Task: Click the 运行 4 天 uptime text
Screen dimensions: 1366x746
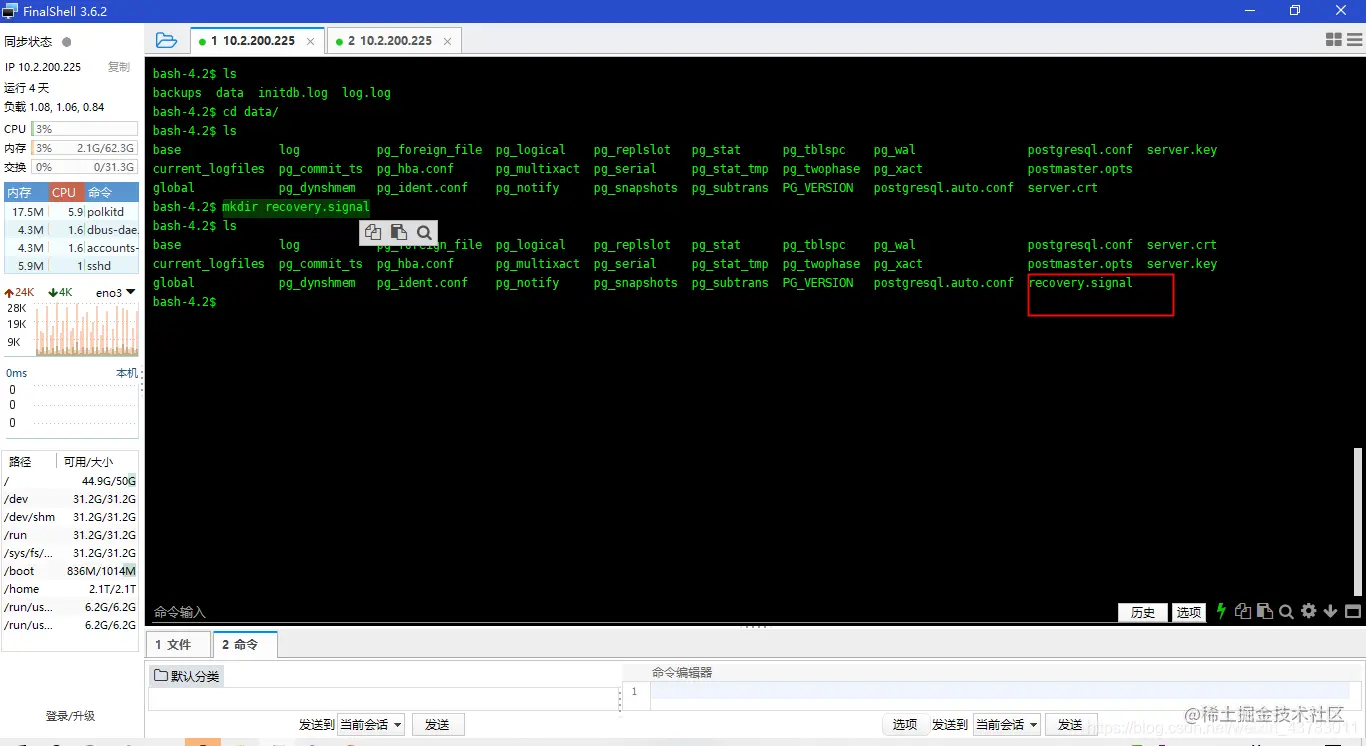Action: [x=27, y=88]
